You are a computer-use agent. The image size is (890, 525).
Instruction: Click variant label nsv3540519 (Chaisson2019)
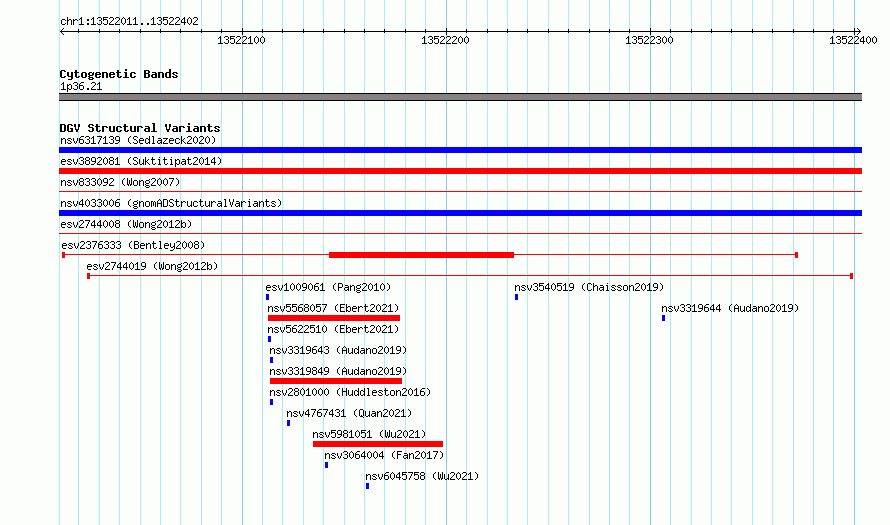click(x=589, y=287)
